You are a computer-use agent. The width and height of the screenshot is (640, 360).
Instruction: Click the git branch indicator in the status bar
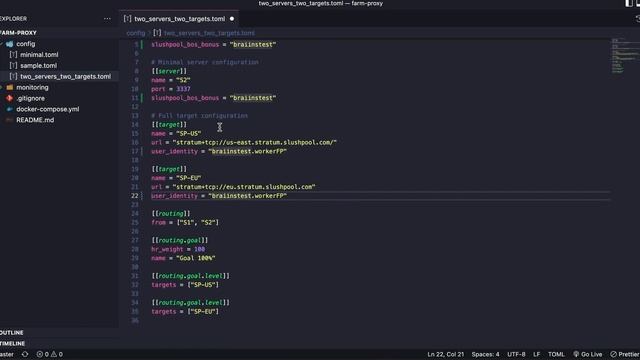[7, 354]
